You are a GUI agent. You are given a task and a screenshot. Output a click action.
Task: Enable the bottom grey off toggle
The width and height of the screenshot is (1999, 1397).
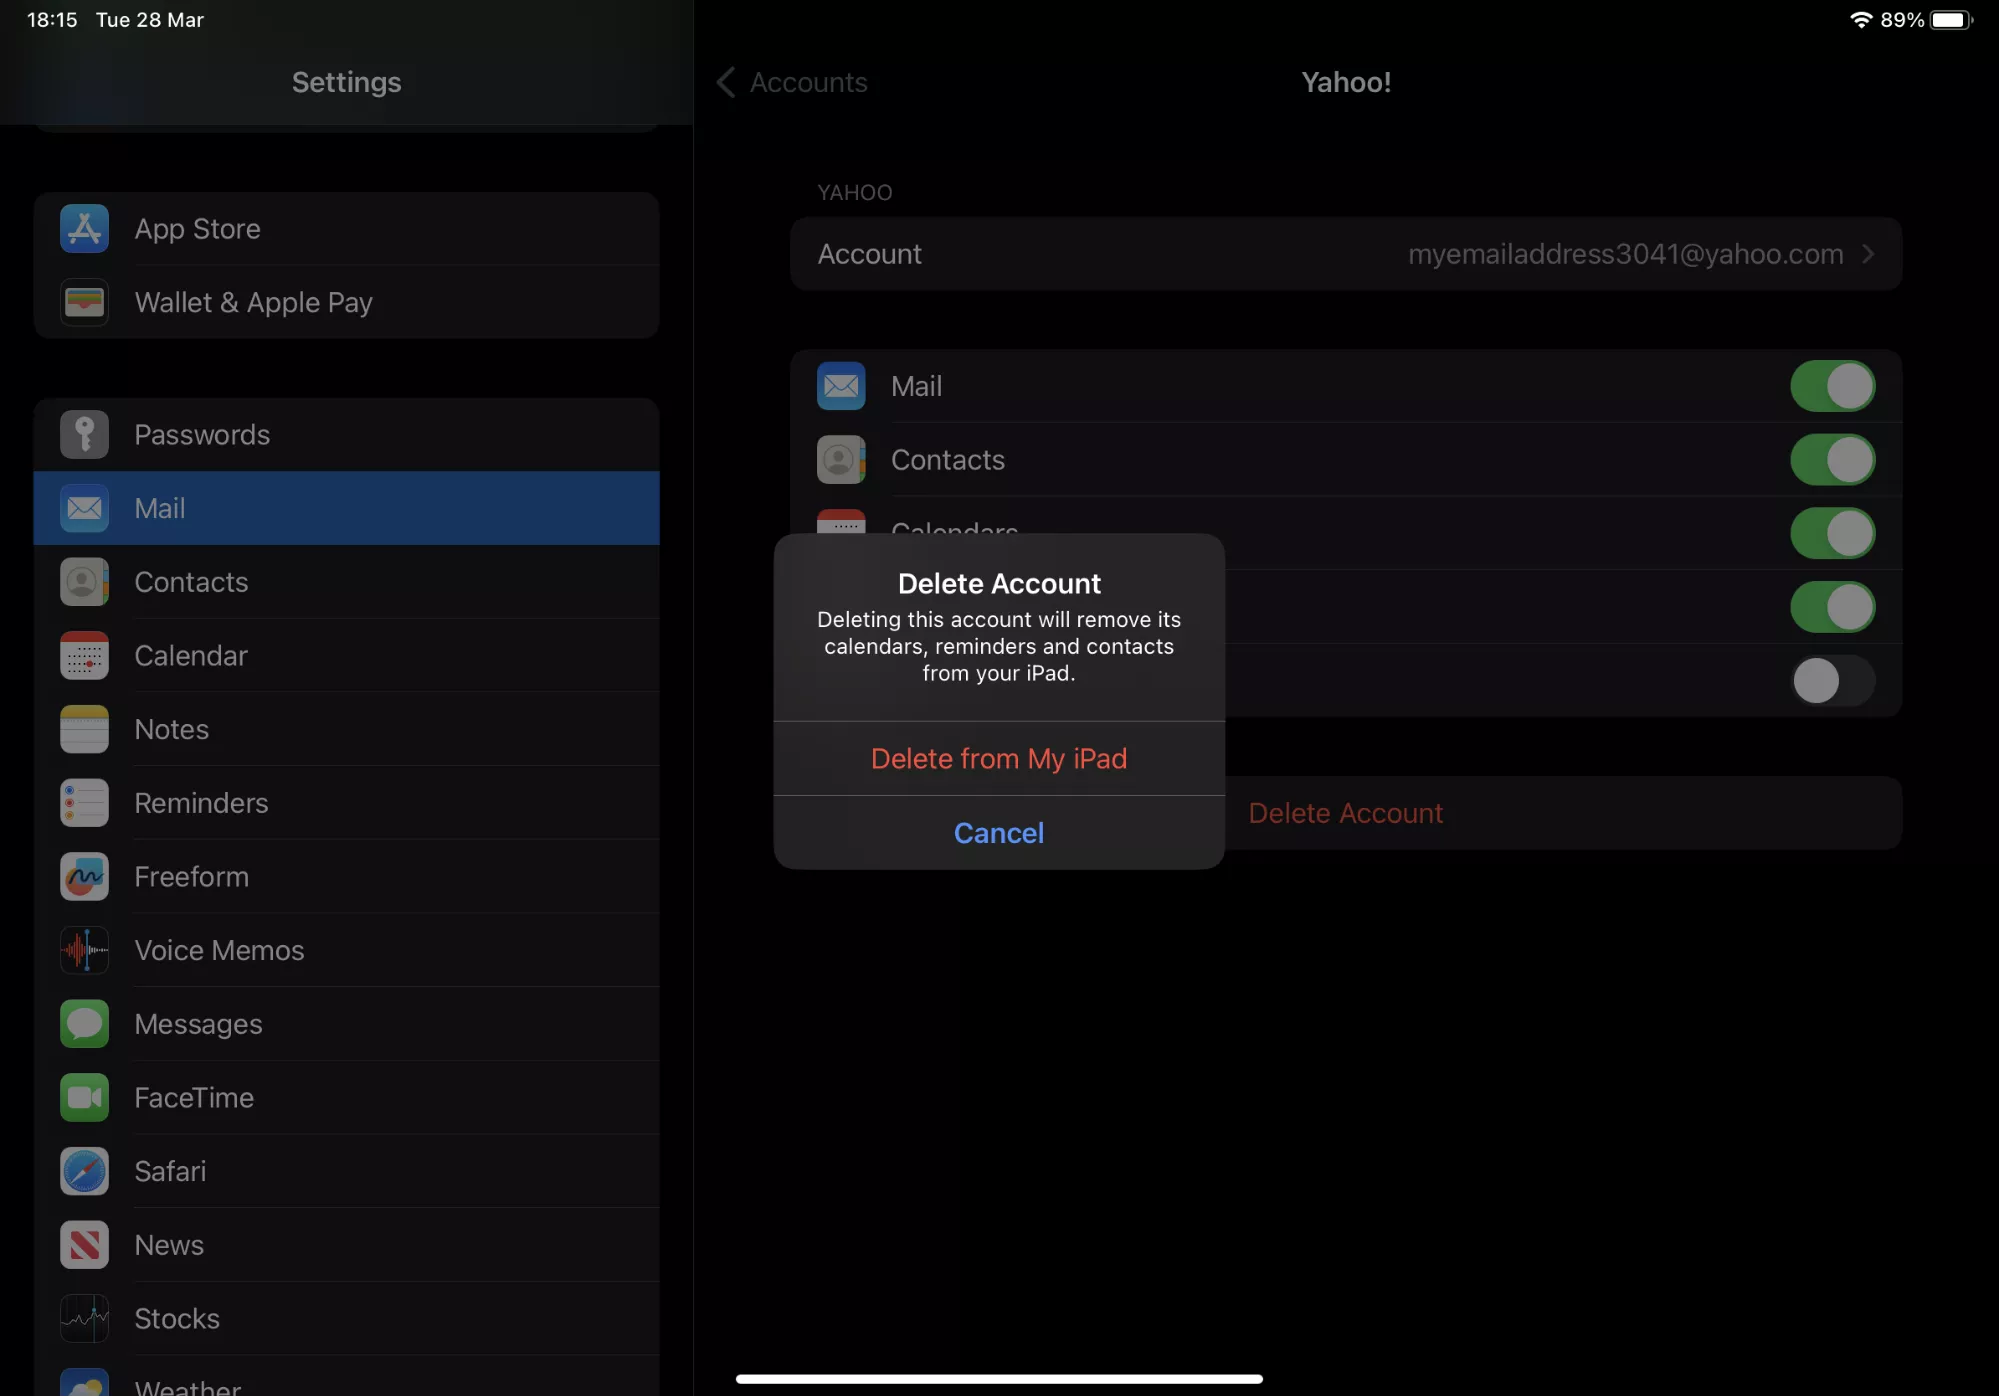1831,681
